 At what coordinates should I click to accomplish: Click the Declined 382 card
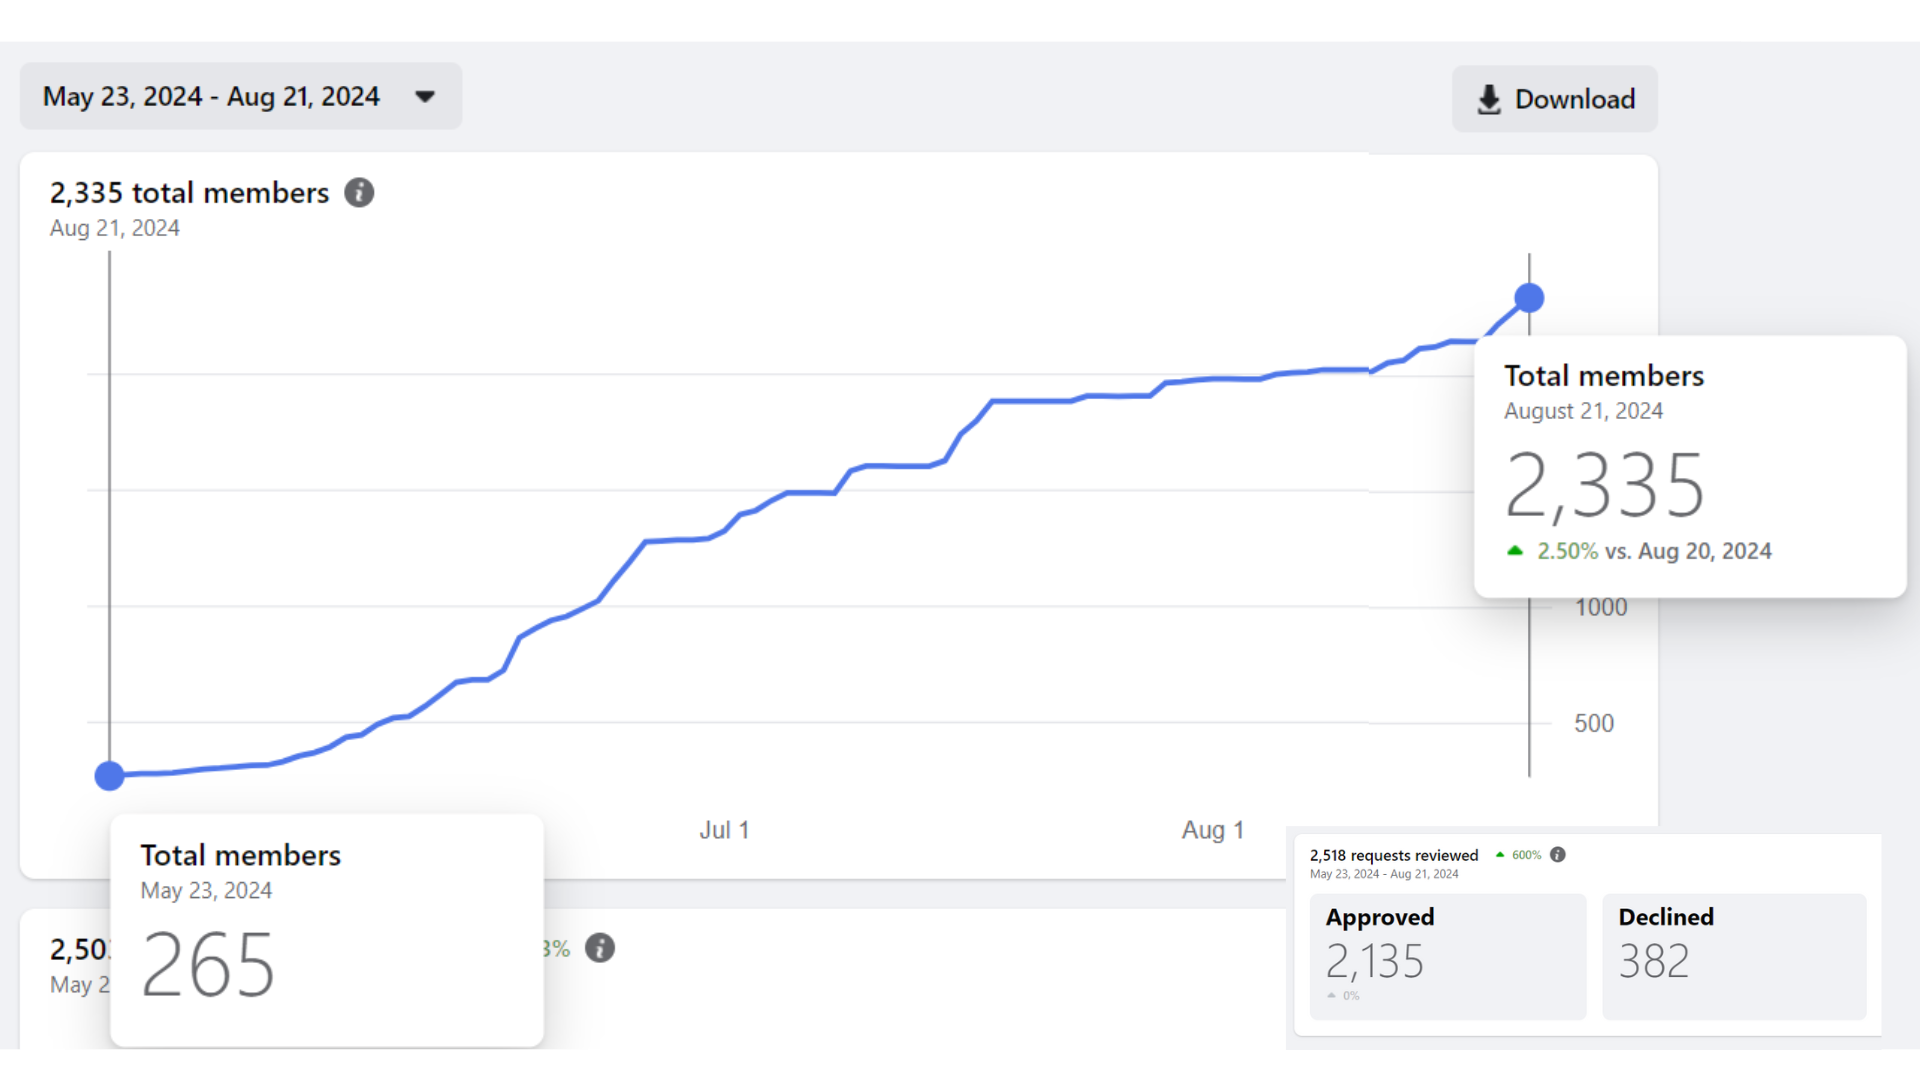tap(1733, 956)
